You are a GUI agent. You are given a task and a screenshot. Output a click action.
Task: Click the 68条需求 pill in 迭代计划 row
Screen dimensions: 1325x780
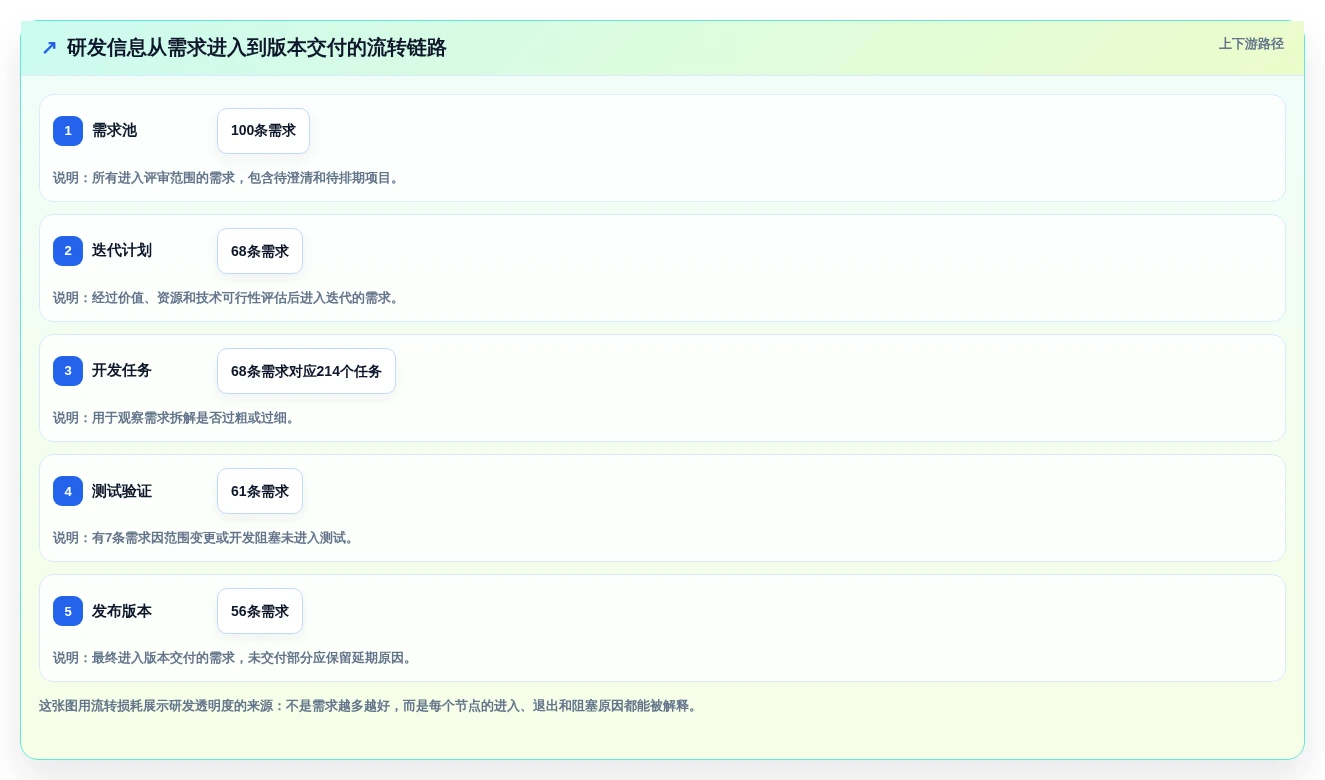[x=260, y=251]
